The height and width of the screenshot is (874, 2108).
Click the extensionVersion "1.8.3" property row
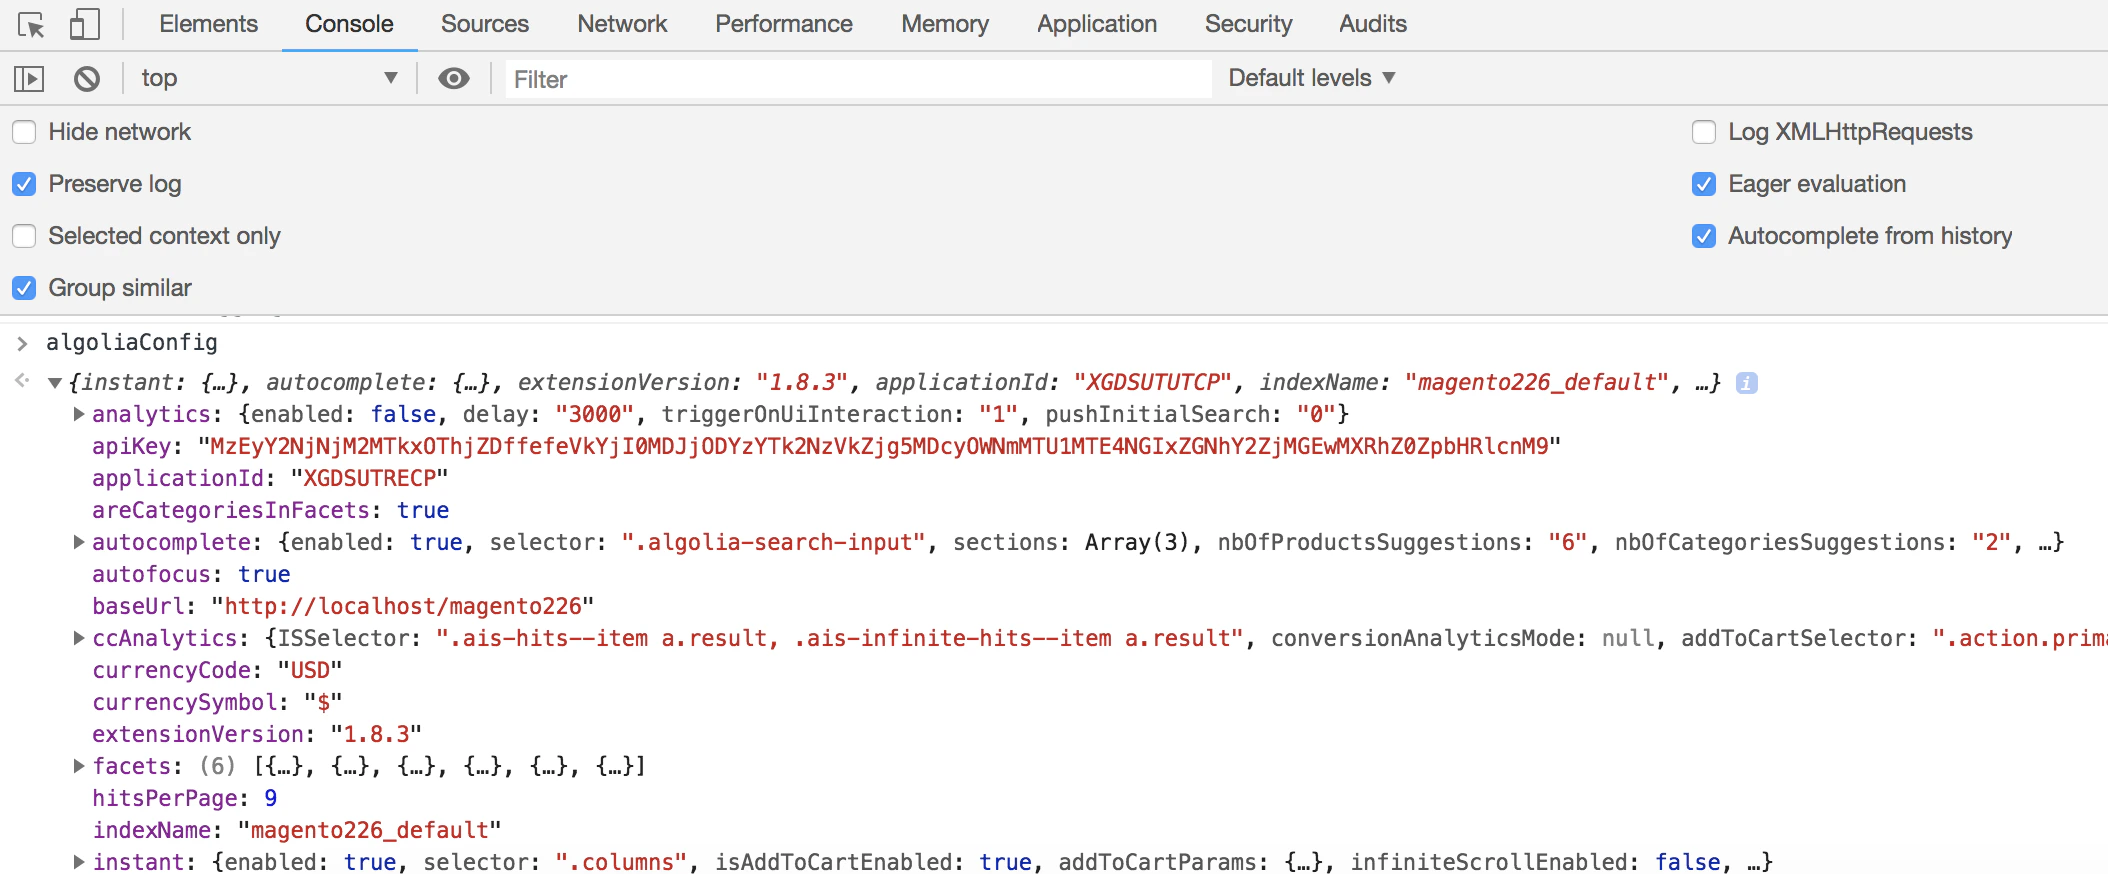[257, 734]
